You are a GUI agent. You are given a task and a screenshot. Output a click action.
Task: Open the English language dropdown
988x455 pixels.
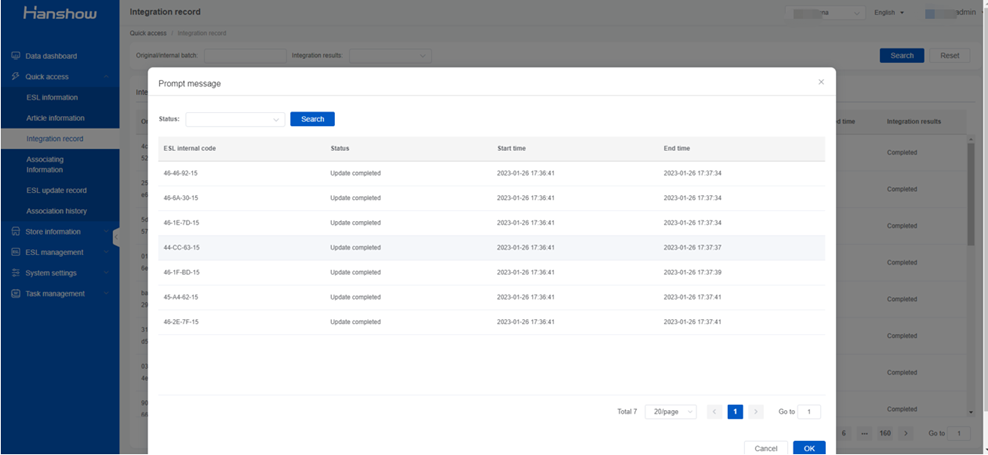point(889,13)
